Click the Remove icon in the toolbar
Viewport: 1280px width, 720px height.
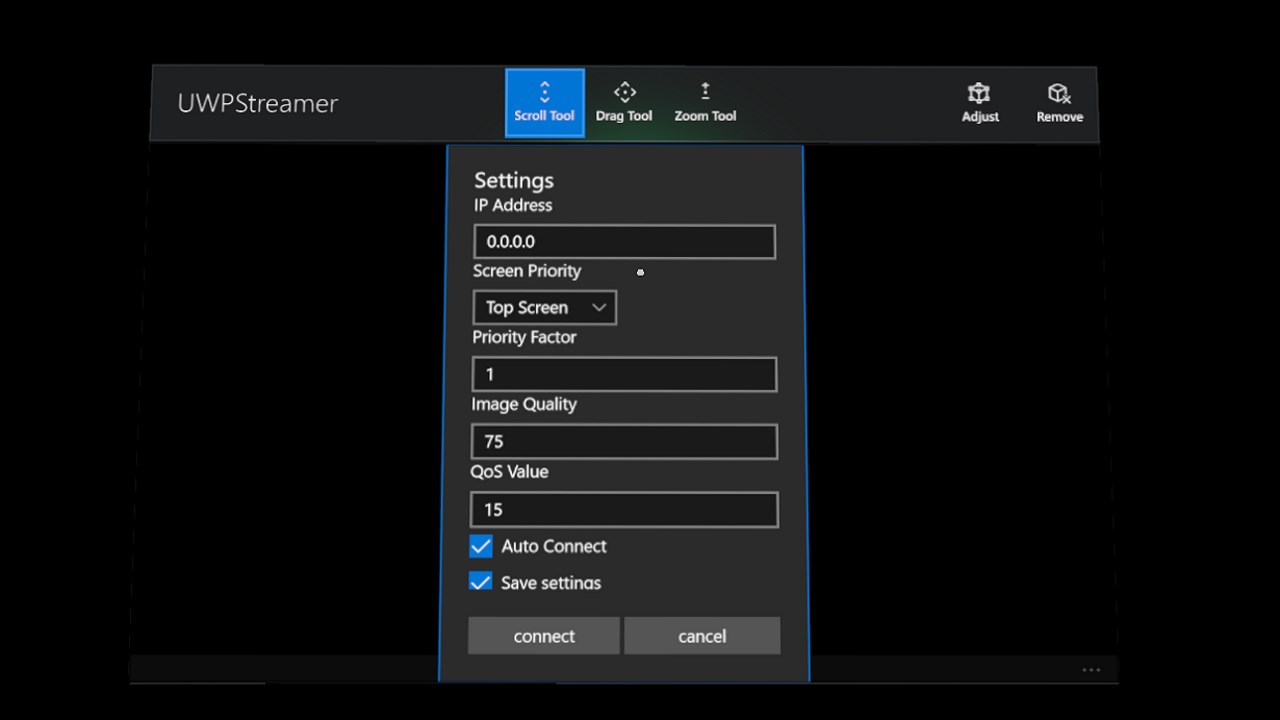[x=1058, y=100]
